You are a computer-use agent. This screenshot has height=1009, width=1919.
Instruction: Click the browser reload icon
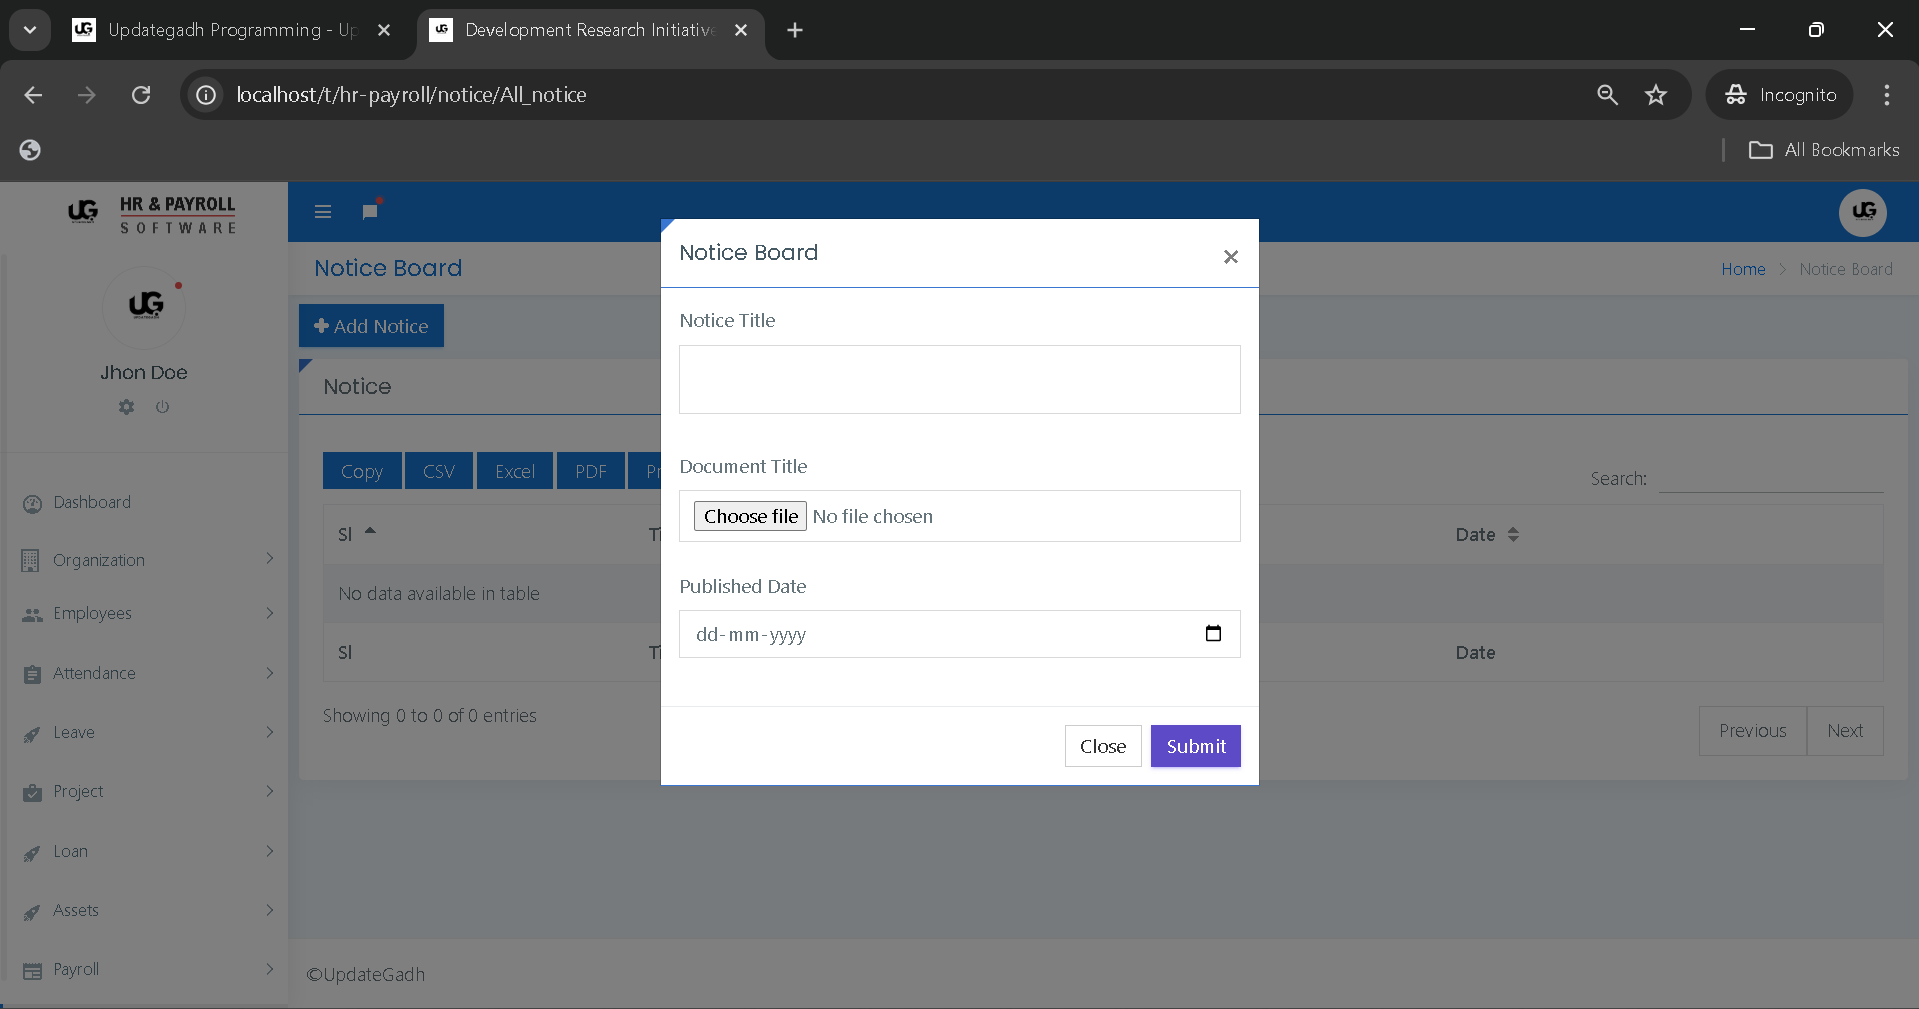coord(141,95)
